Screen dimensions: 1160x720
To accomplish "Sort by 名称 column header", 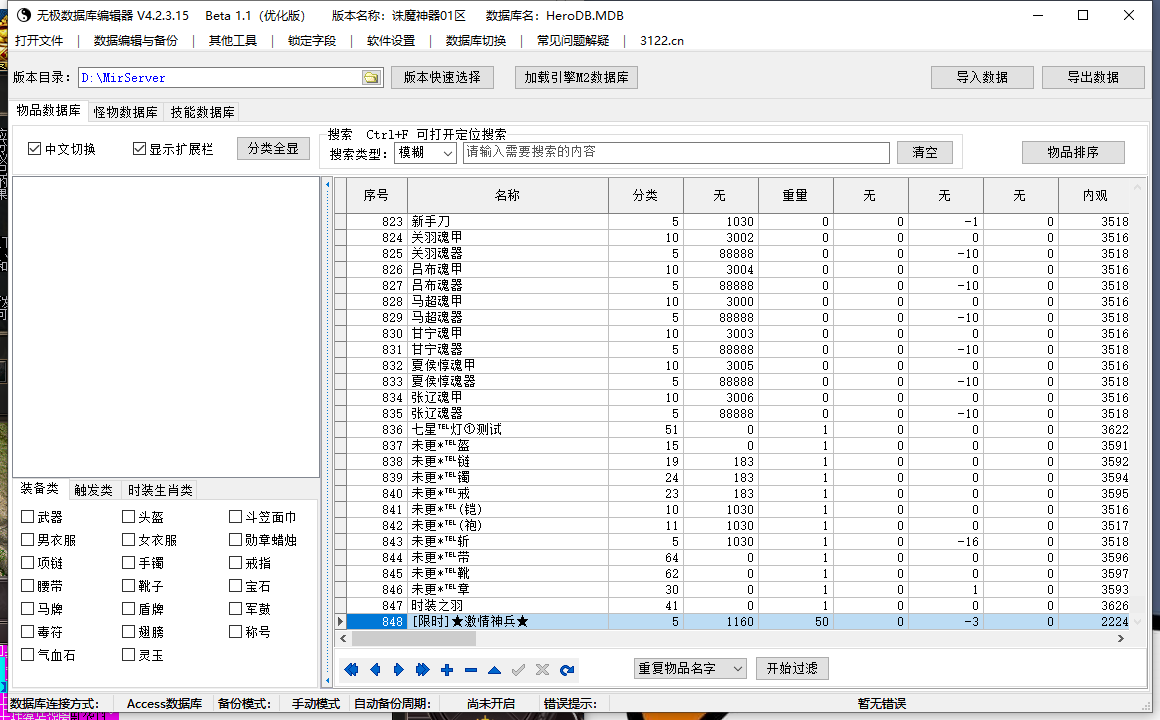I will [x=508, y=195].
